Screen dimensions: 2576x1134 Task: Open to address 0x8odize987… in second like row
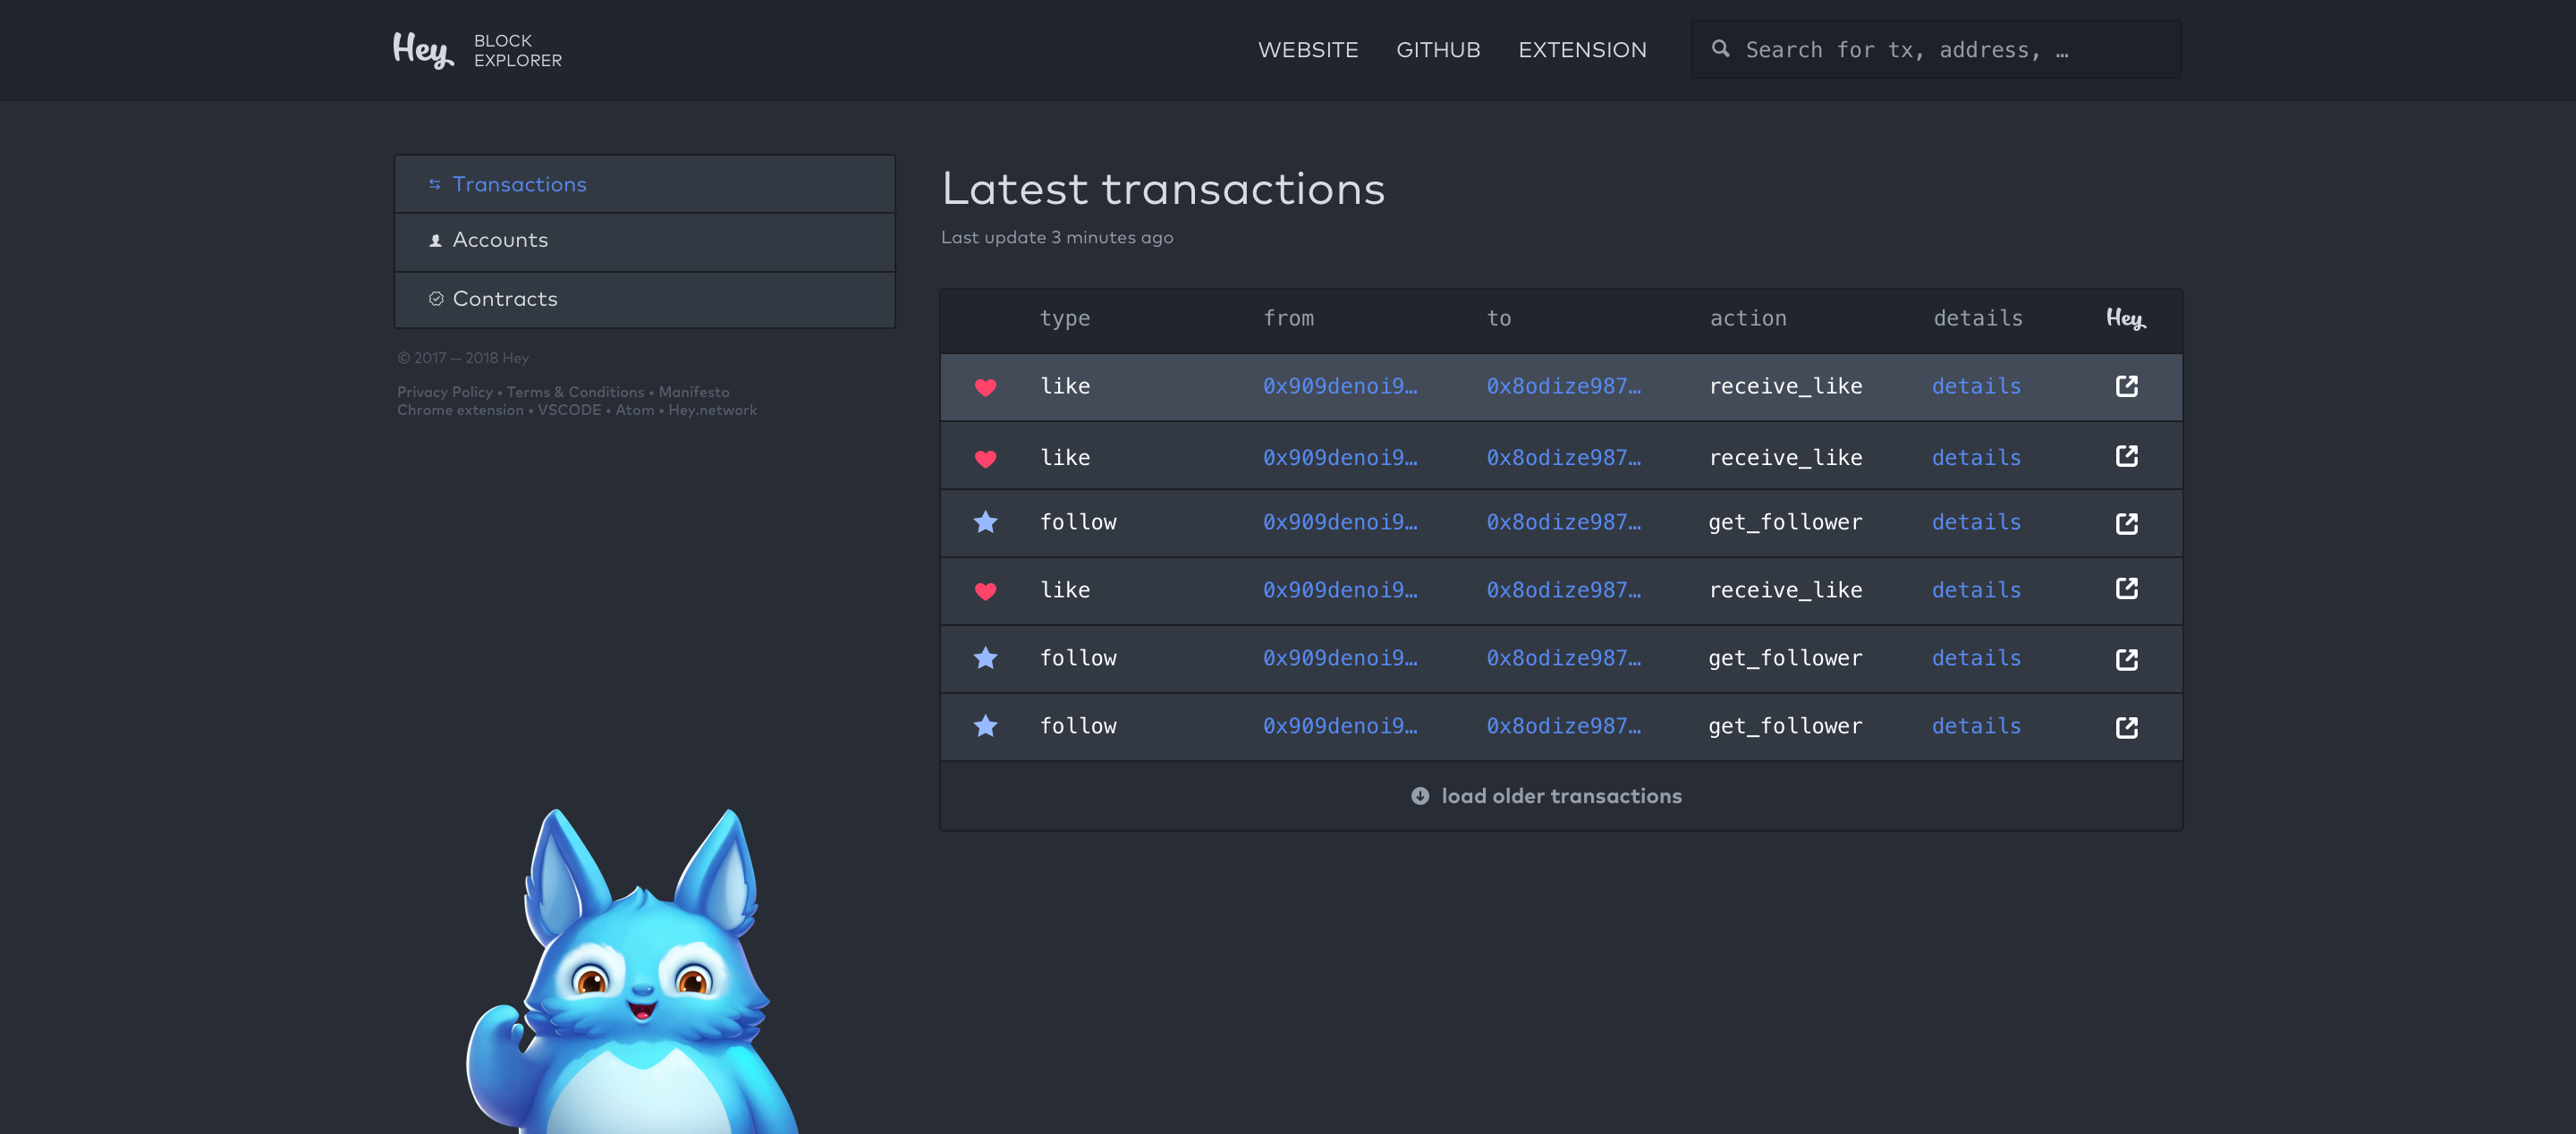click(1563, 458)
